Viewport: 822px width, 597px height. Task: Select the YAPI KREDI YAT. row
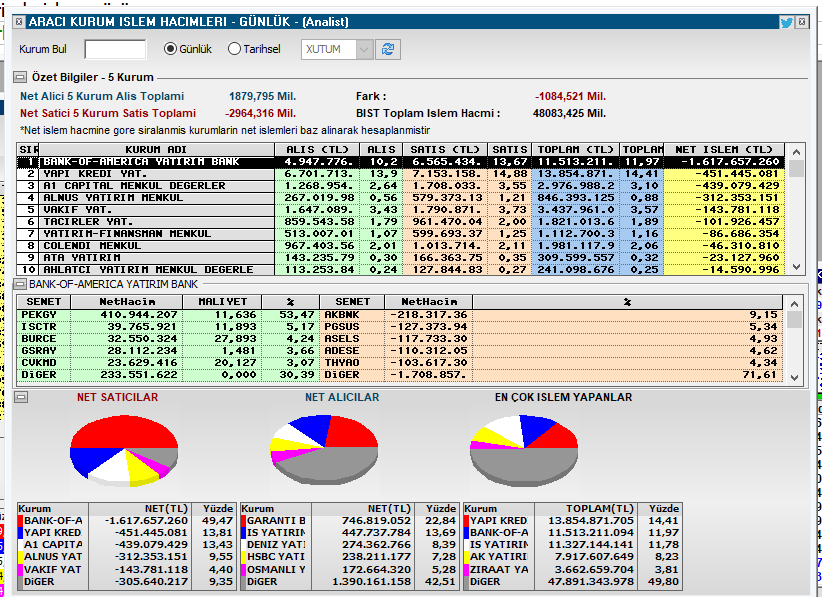[x=401, y=173]
